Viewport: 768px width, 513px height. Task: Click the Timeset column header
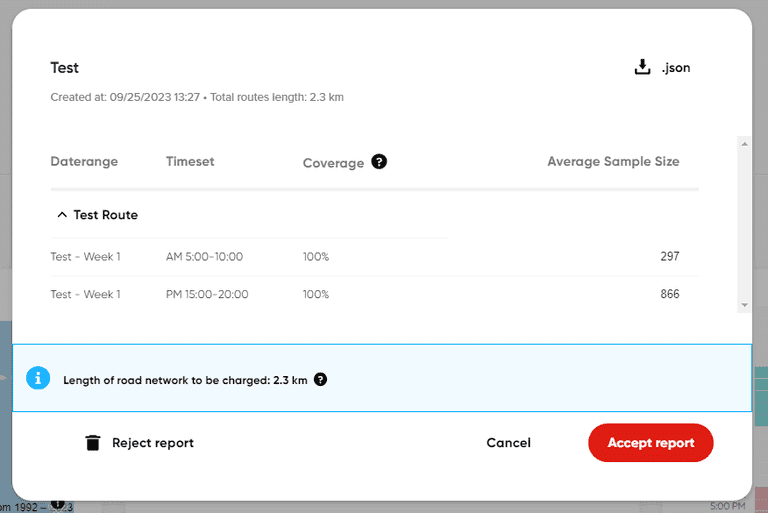190,162
